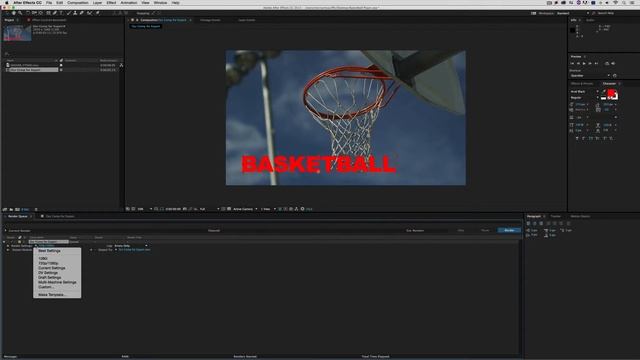Open font family dropdown in Character panel
Viewport: 640px width, 360px height.
click(x=585, y=91)
